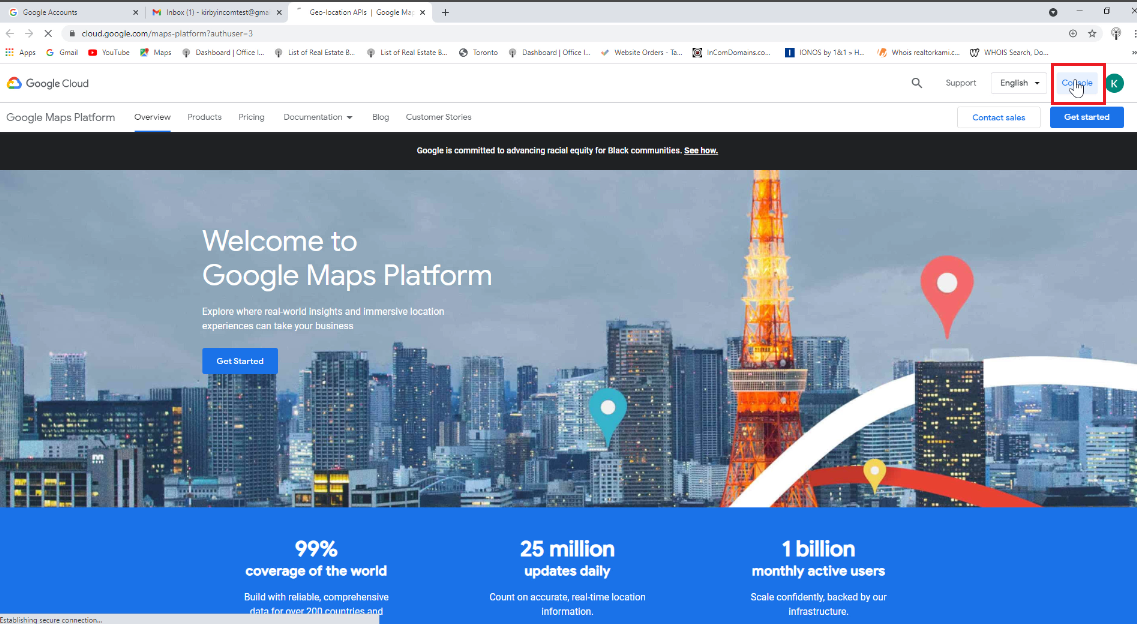Open the Pricing menu item
1137x624 pixels.
coord(251,117)
